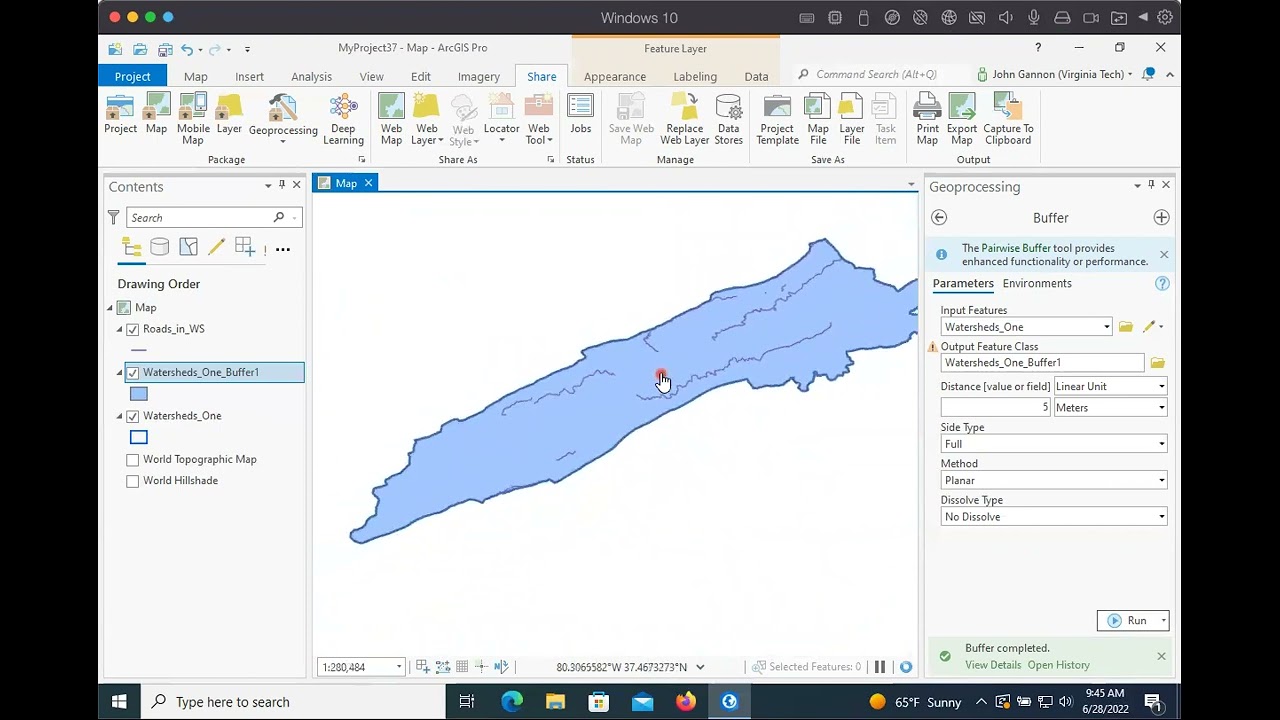Toggle Watersheds_One_Buffer1 layer visibility

point(133,372)
